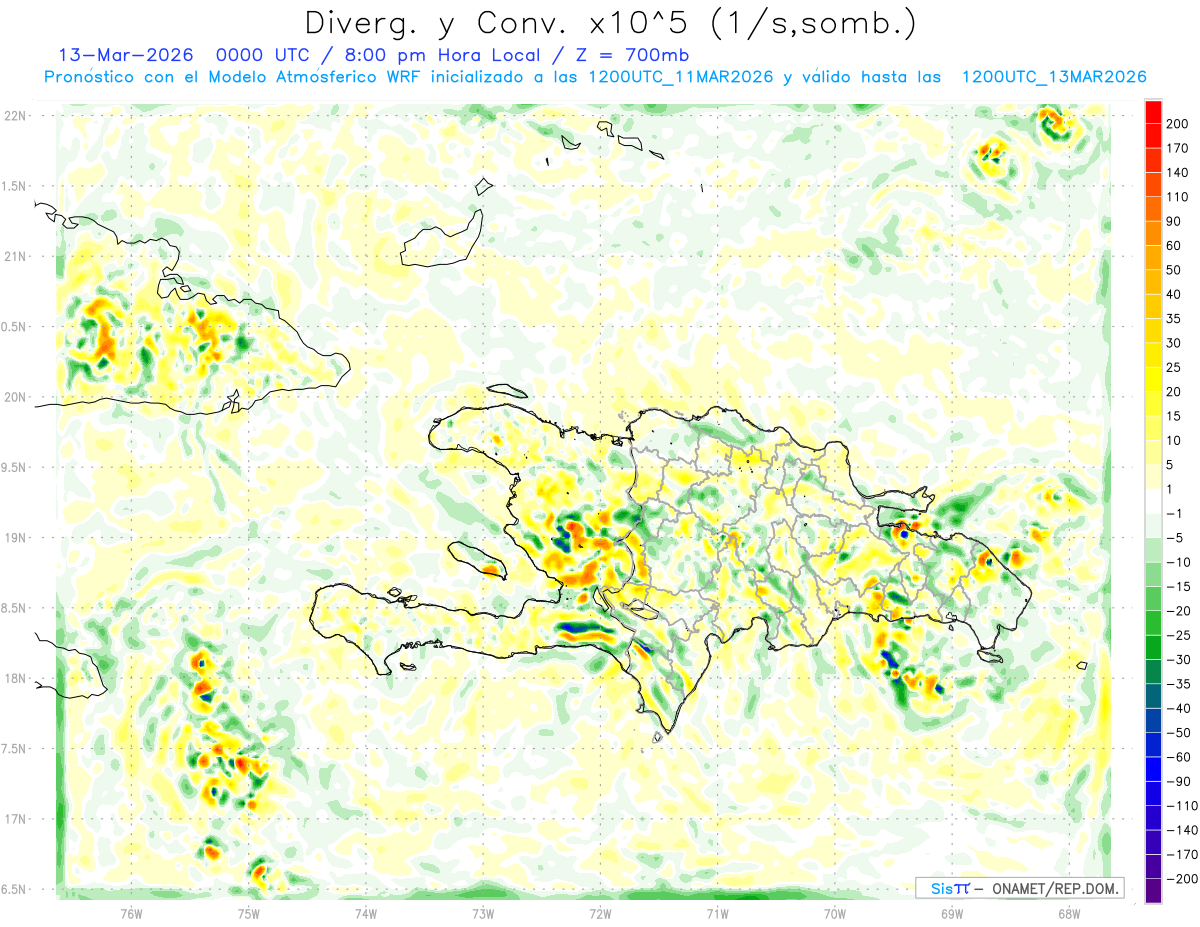Screen dimensions: 1200x927
Task: Click the colorbar label "50"
Action: (1175, 270)
